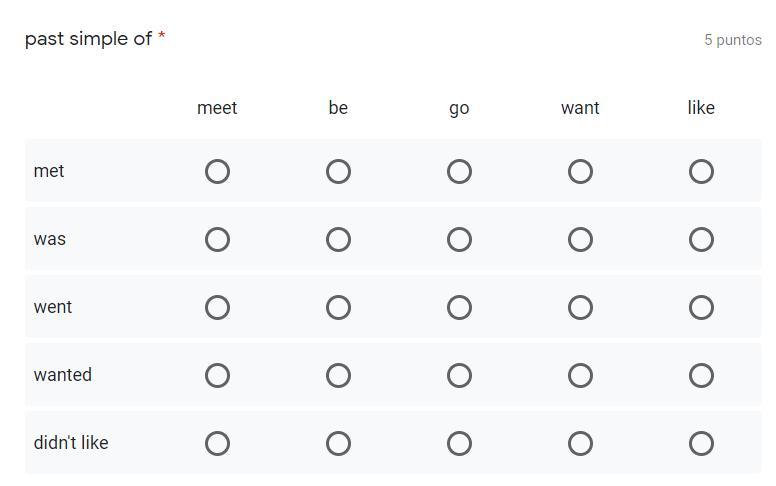Pick 'like' in the 'wanted' row
The width and height of the screenshot is (776, 486).
(701, 376)
